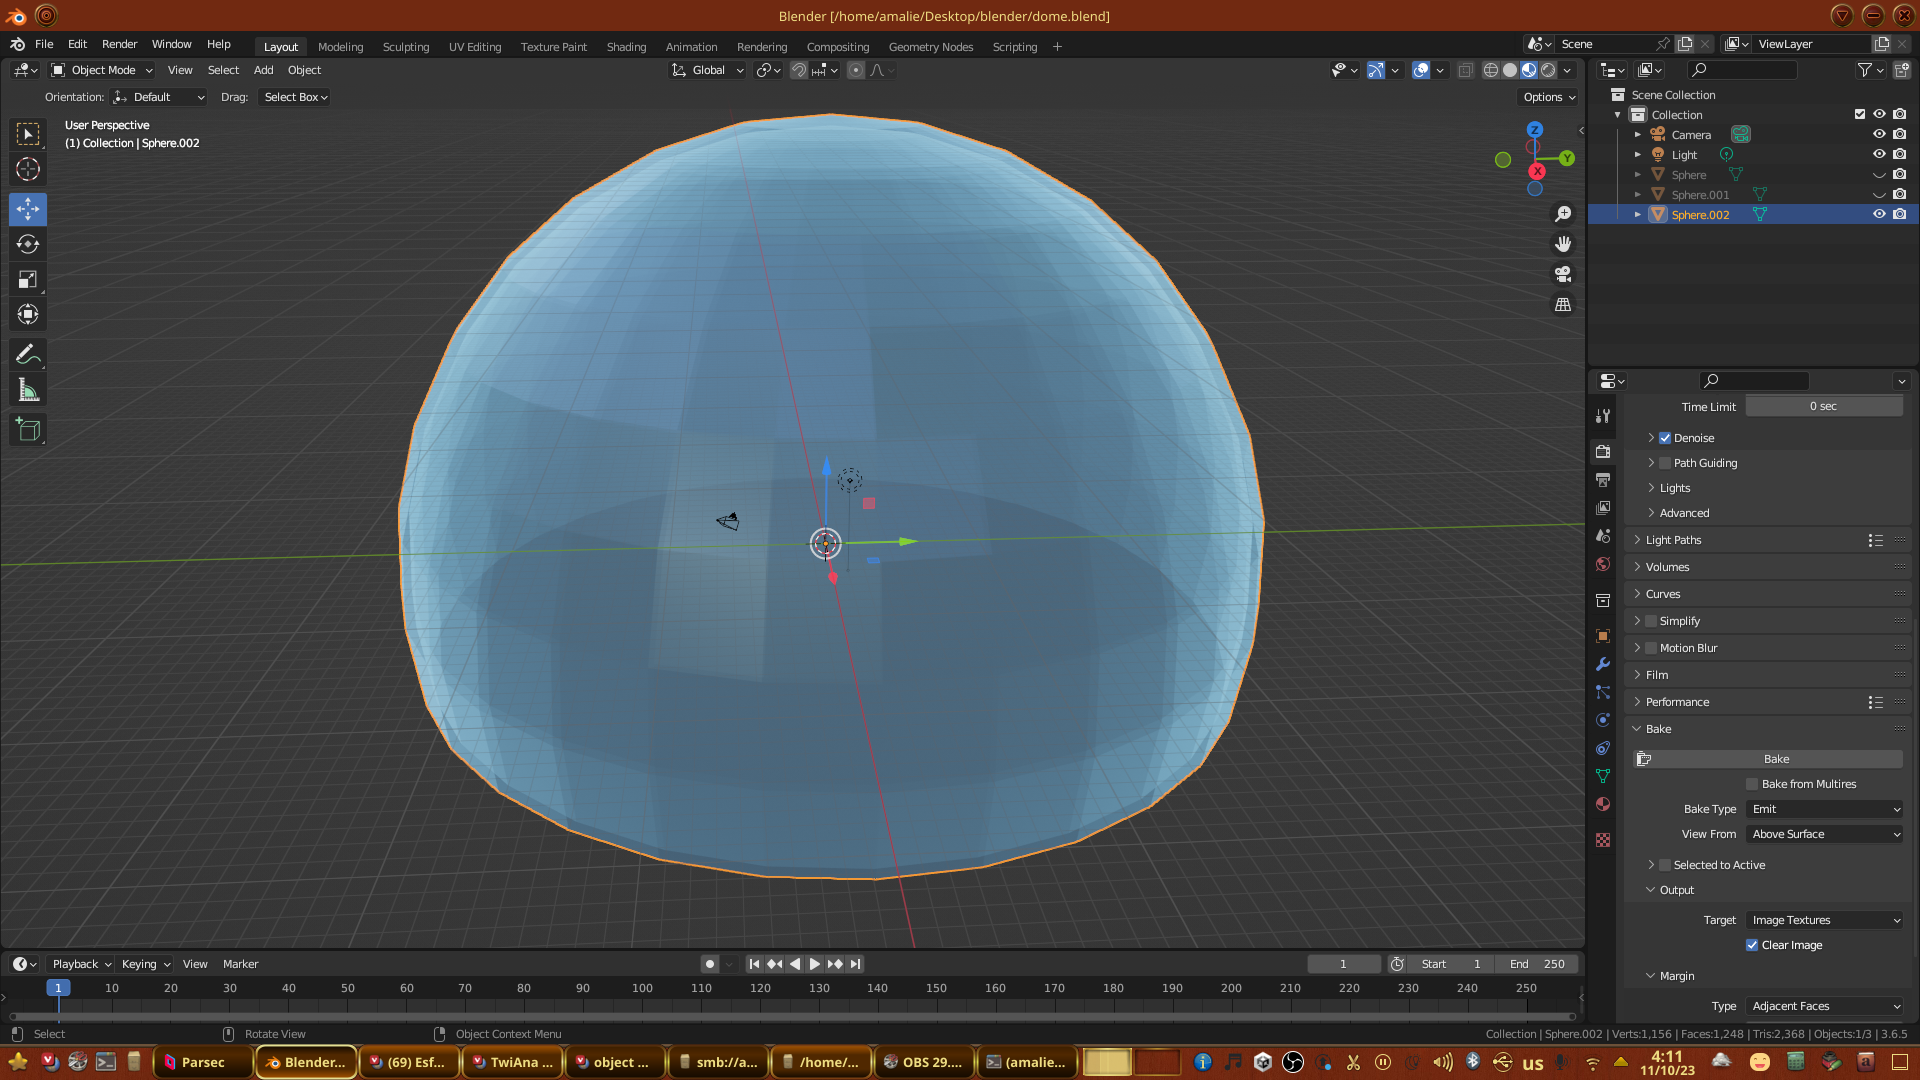Expand the Light Paths panel
This screenshot has width=1920, height=1080.
coord(1673,540)
